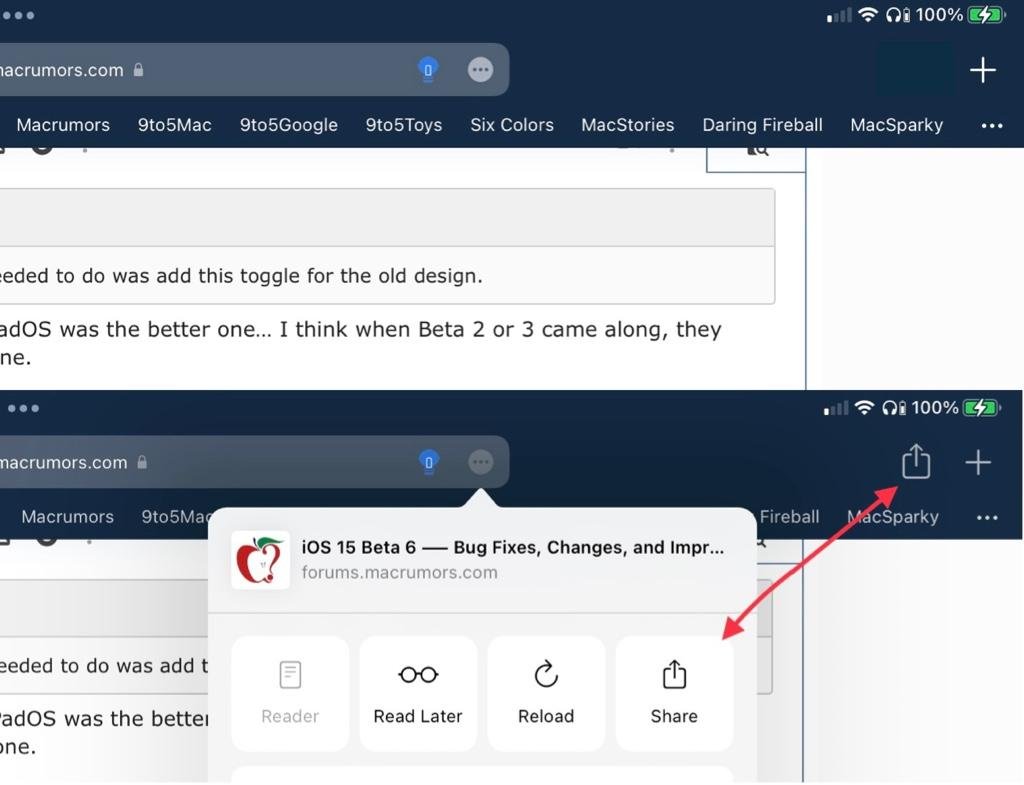Tap the Reader button in popup menu
The height and width of the screenshot is (785, 1024).
tap(290, 694)
